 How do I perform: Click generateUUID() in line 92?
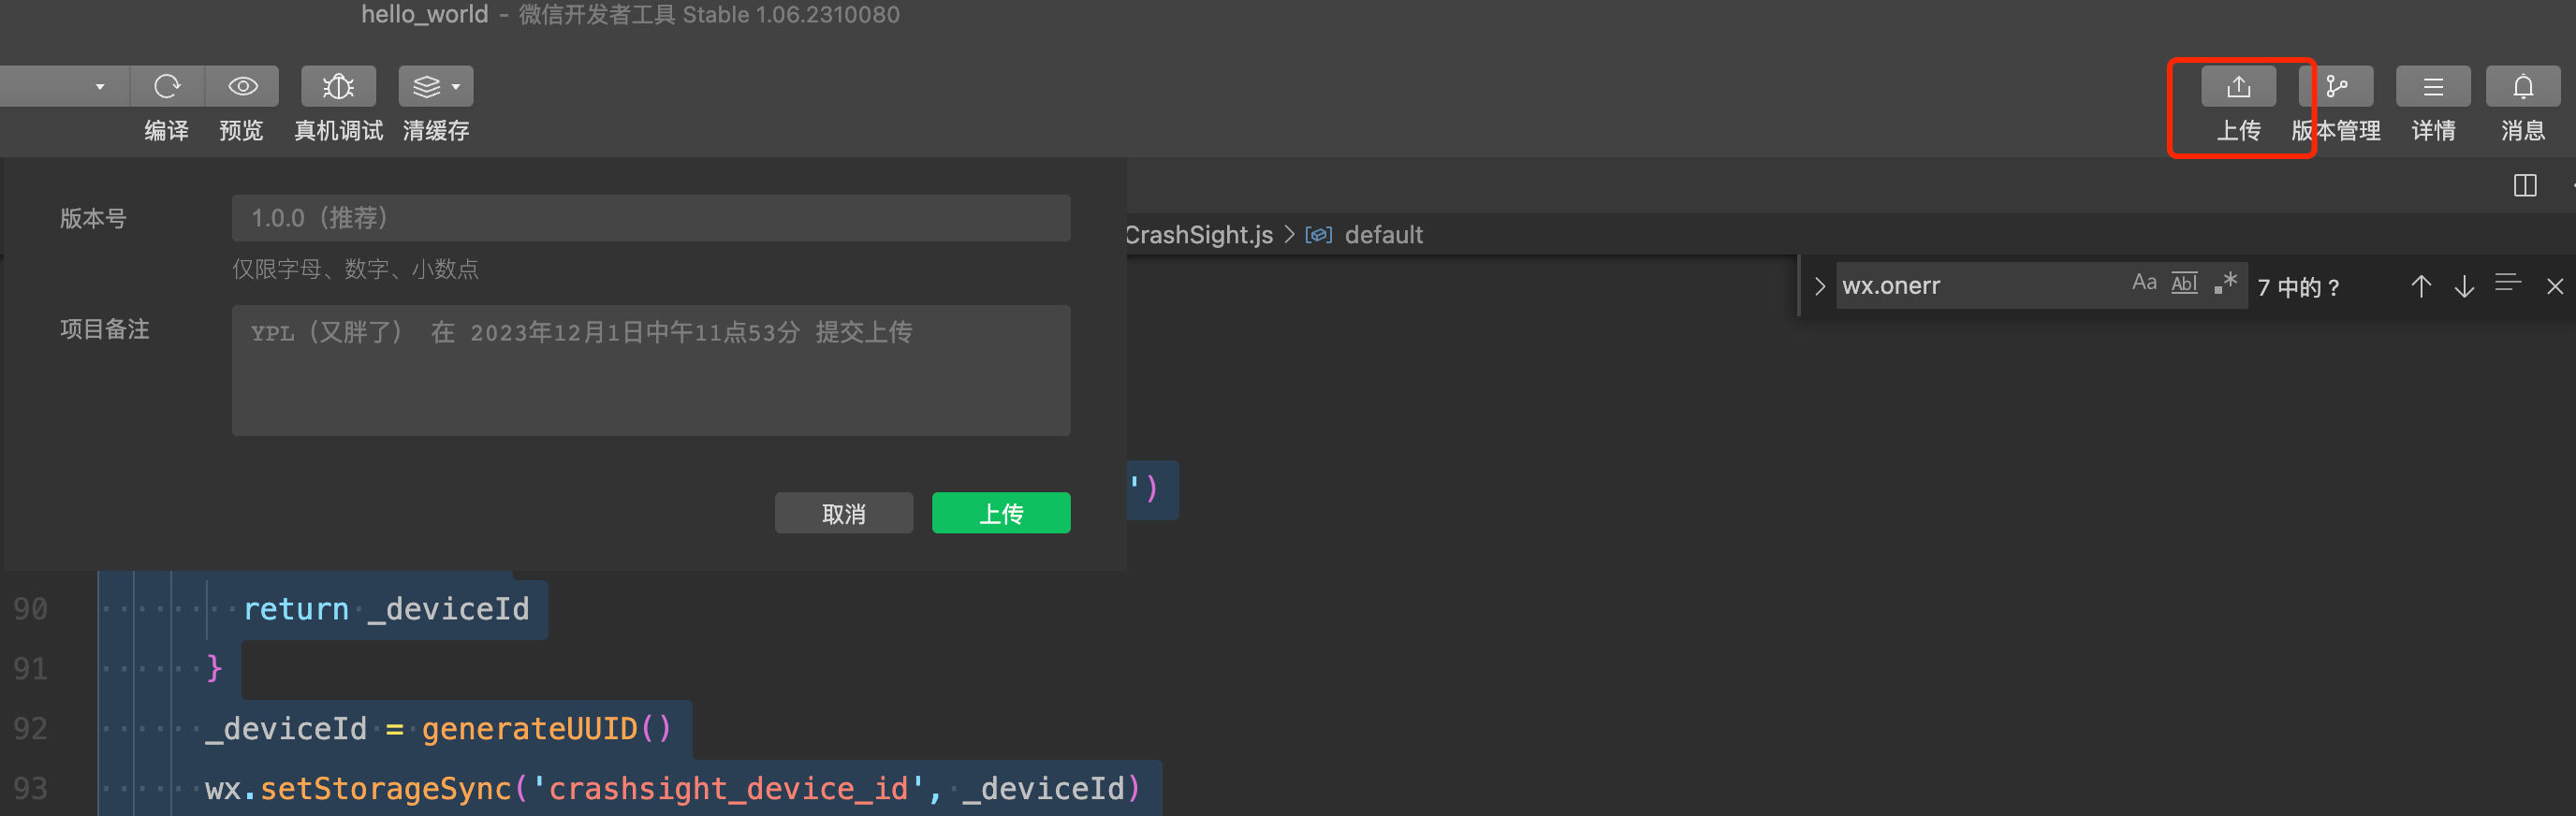point(547,729)
